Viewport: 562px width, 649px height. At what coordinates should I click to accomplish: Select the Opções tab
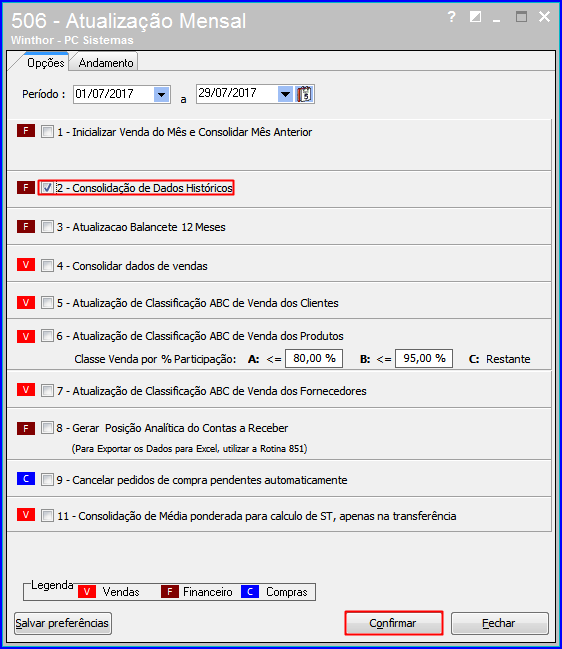[46, 63]
